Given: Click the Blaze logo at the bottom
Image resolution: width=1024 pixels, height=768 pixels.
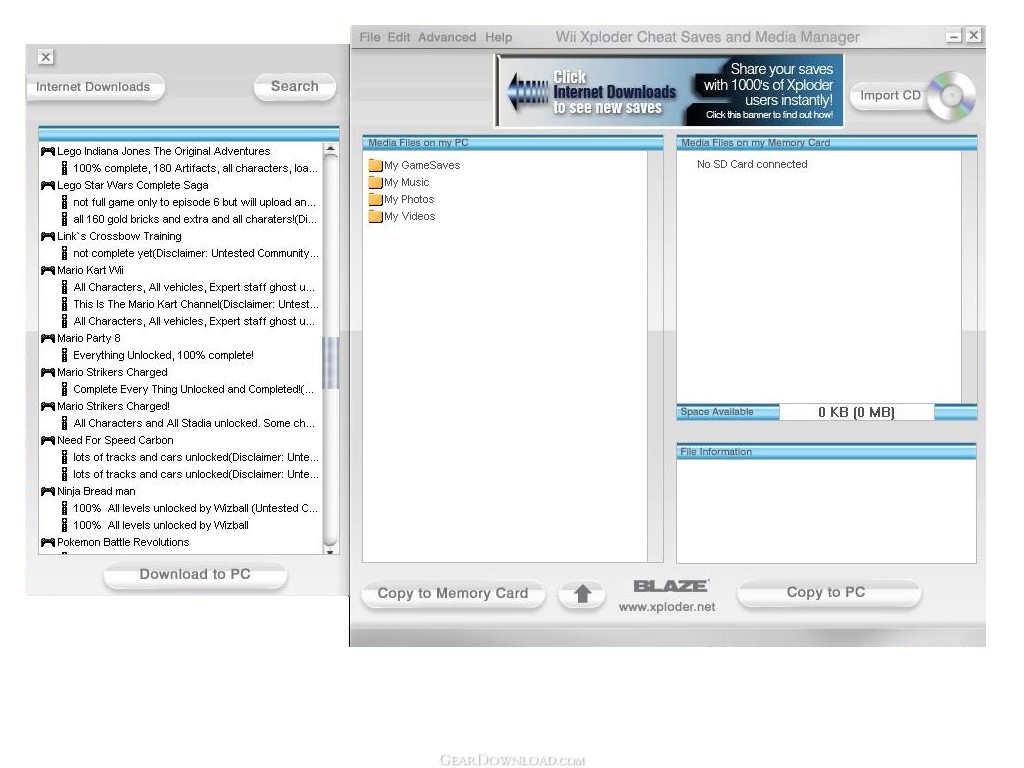Looking at the screenshot, I should pos(671,586).
